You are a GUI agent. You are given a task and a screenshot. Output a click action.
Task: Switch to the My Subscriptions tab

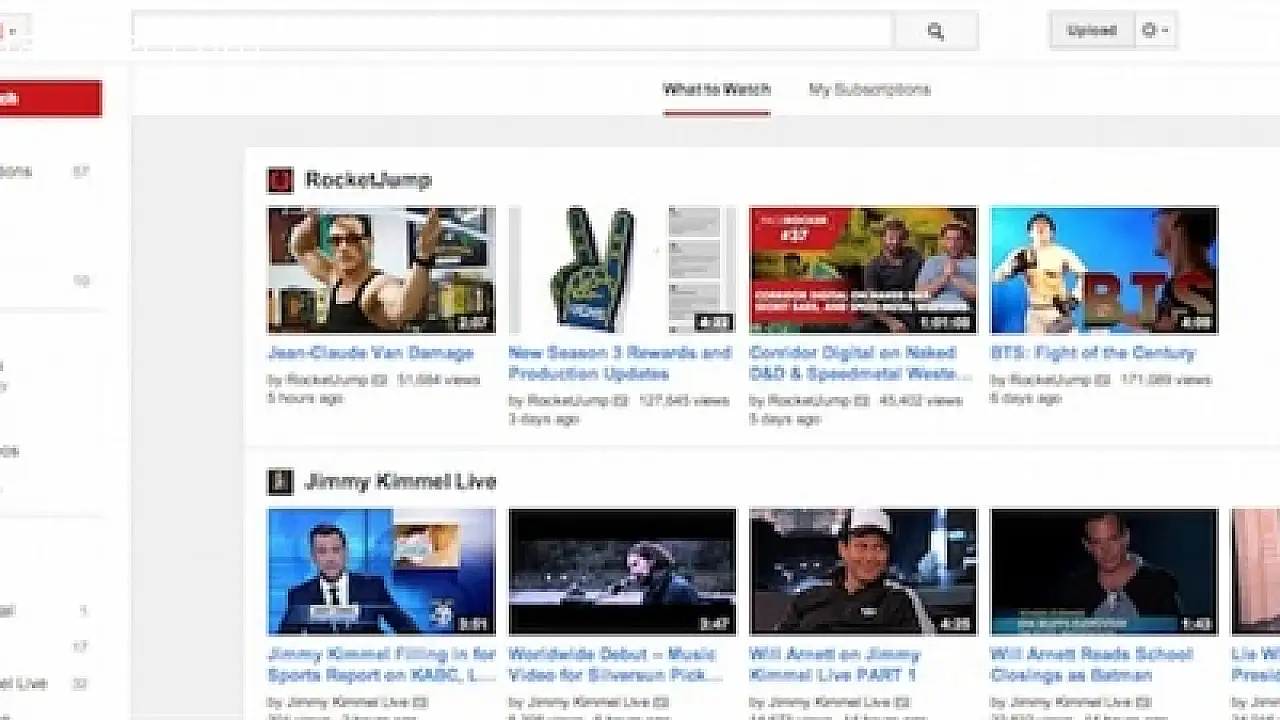click(870, 89)
